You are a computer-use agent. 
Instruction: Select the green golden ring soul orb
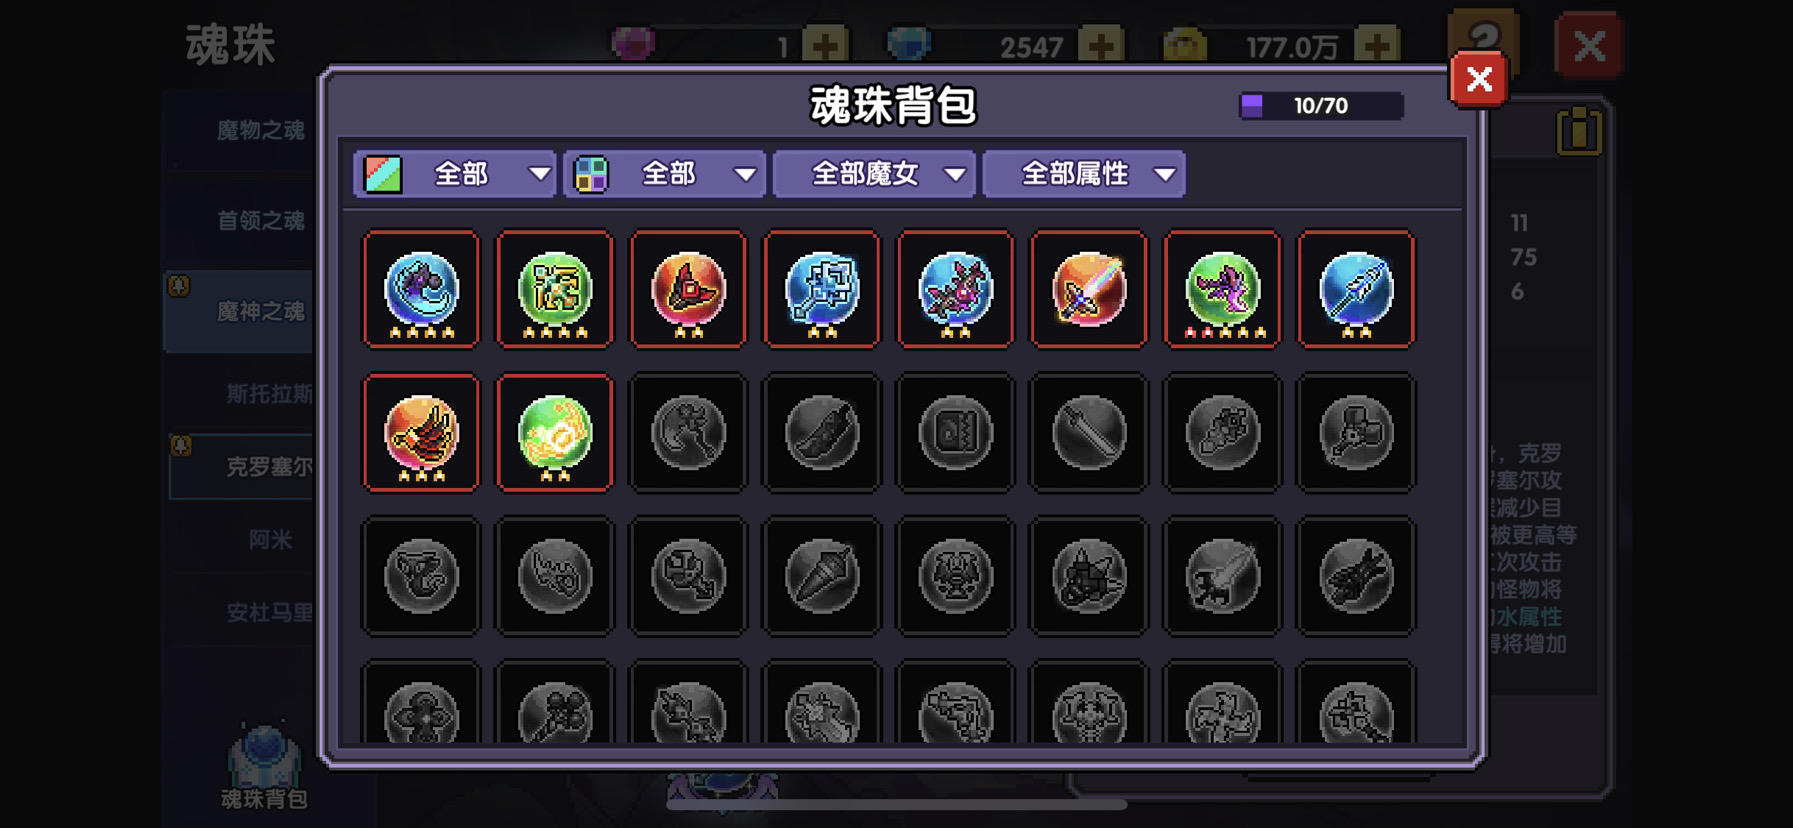[555, 433]
